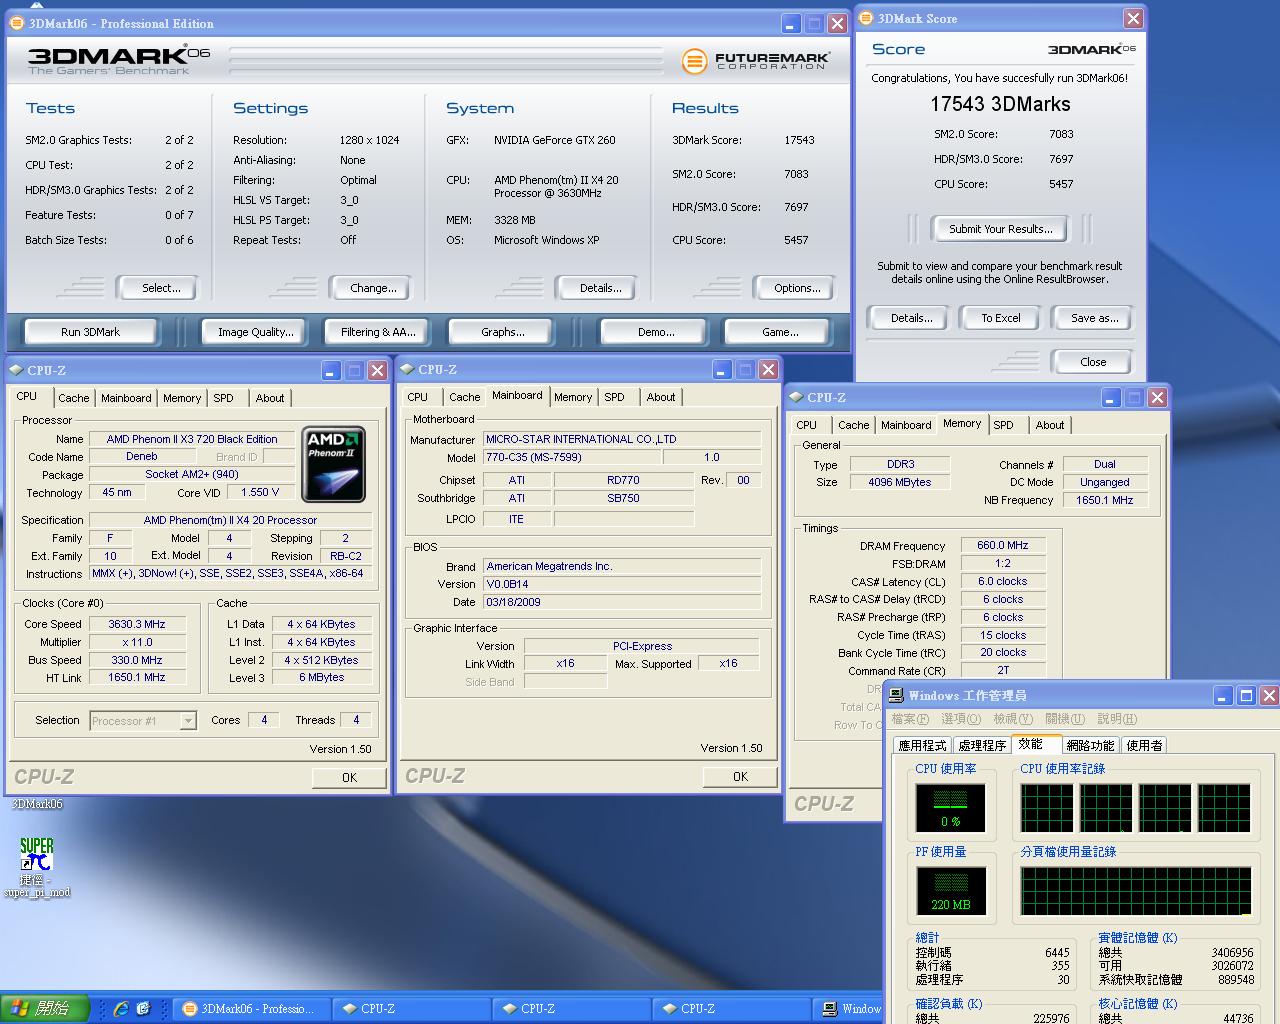Switch to 處理程序 tab in Task Manager
Image resolution: width=1280 pixels, height=1024 pixels.
982,745
